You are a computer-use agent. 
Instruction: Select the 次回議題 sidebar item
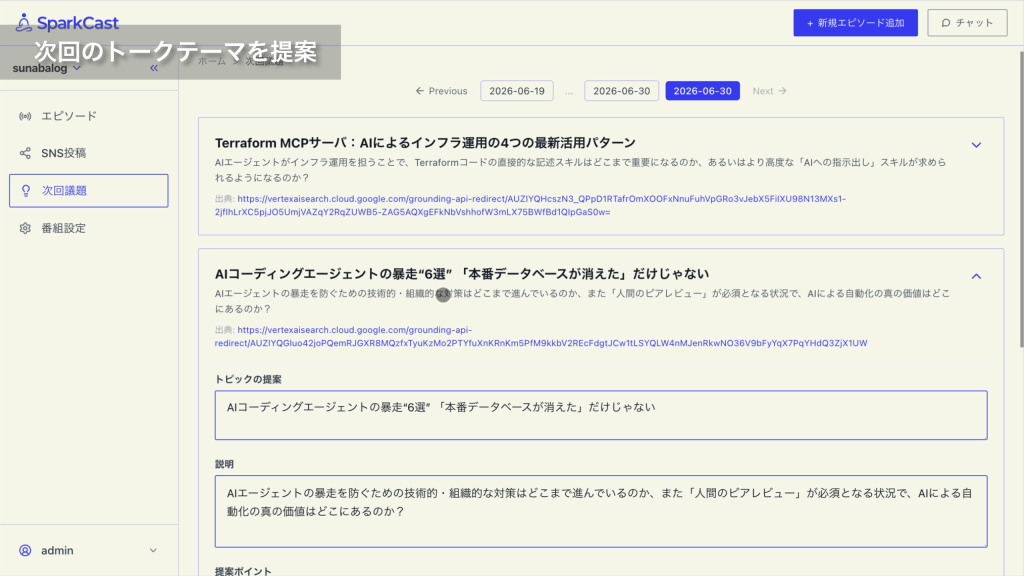(x=89, y=191)
